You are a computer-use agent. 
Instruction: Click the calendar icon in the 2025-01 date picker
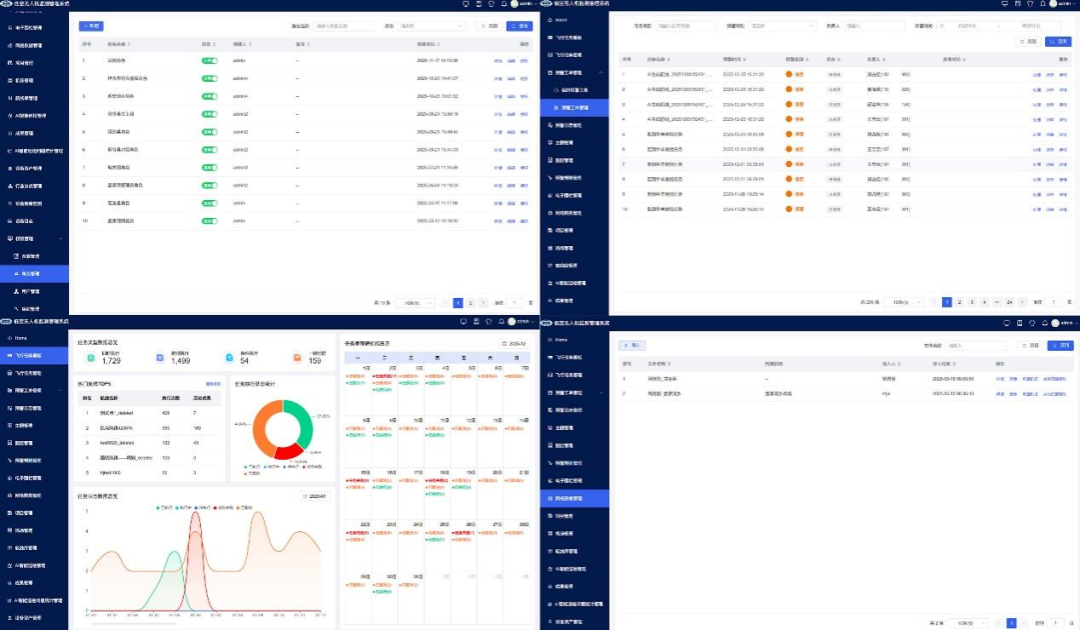[x=304, y=496]
